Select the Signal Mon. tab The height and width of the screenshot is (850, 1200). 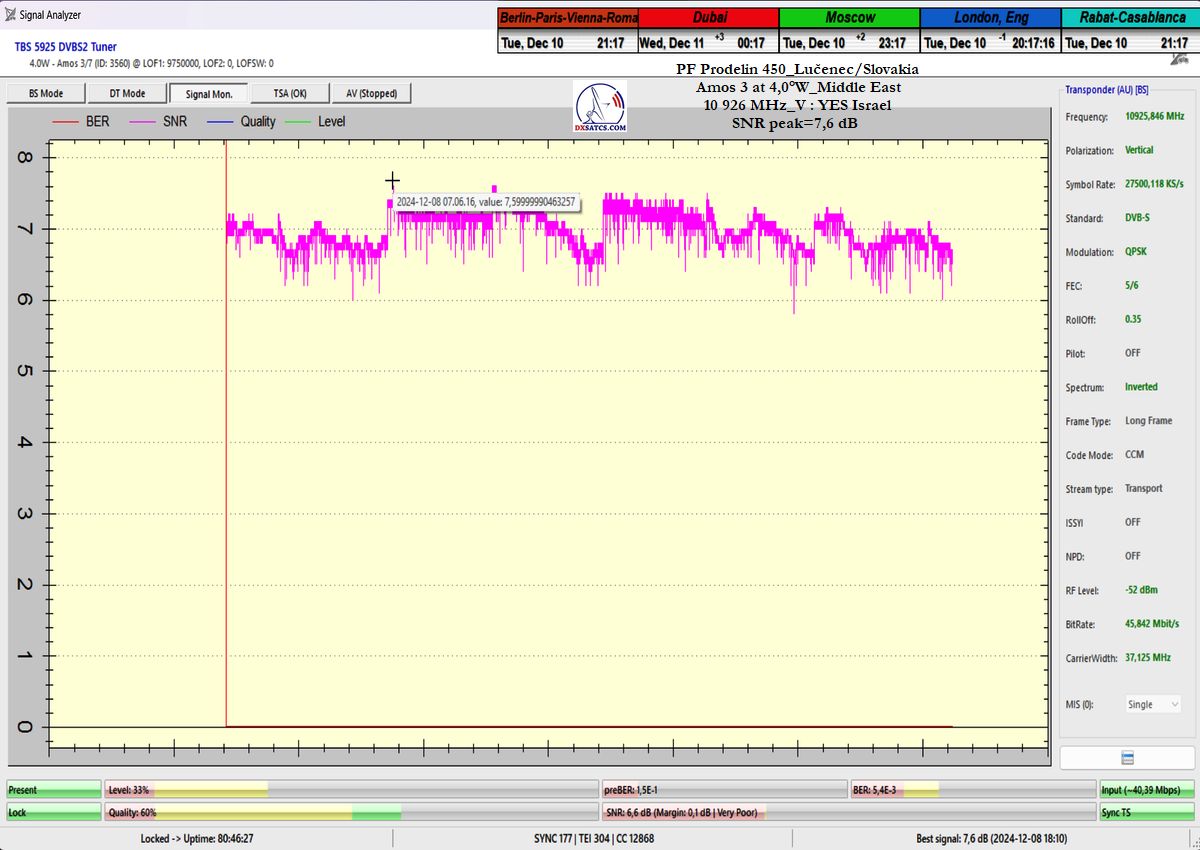click(208, 93)
